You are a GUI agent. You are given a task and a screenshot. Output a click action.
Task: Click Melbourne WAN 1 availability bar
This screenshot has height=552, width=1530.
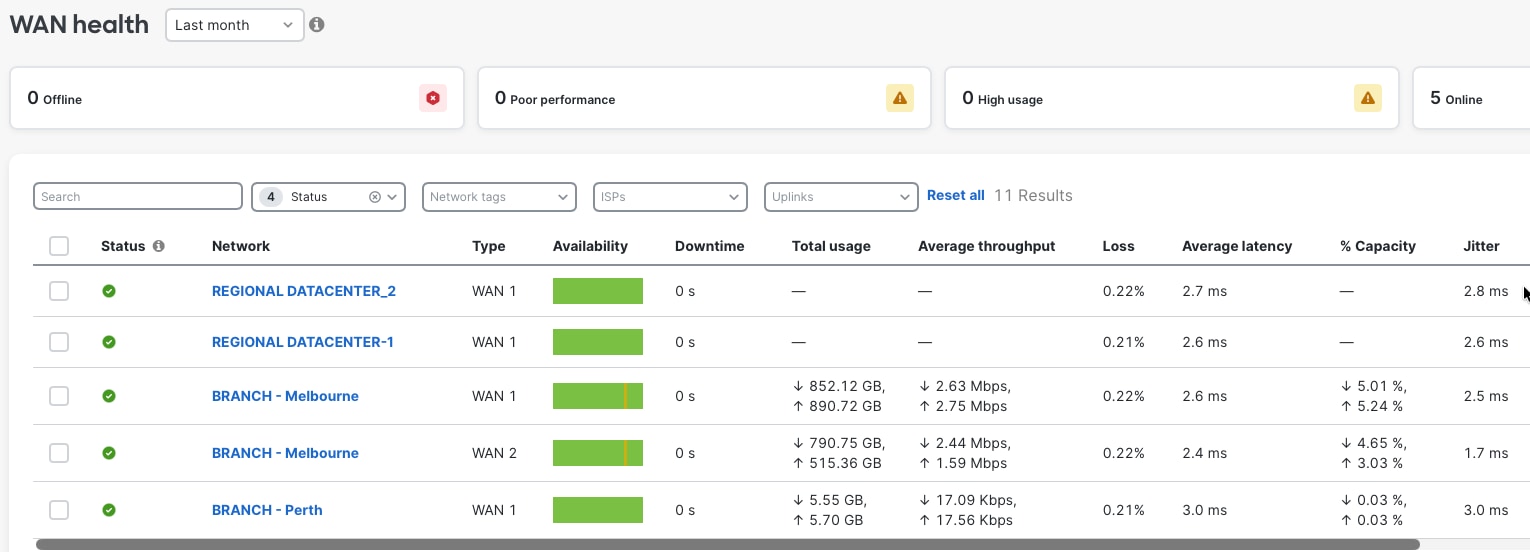click(x=597, y=396)
